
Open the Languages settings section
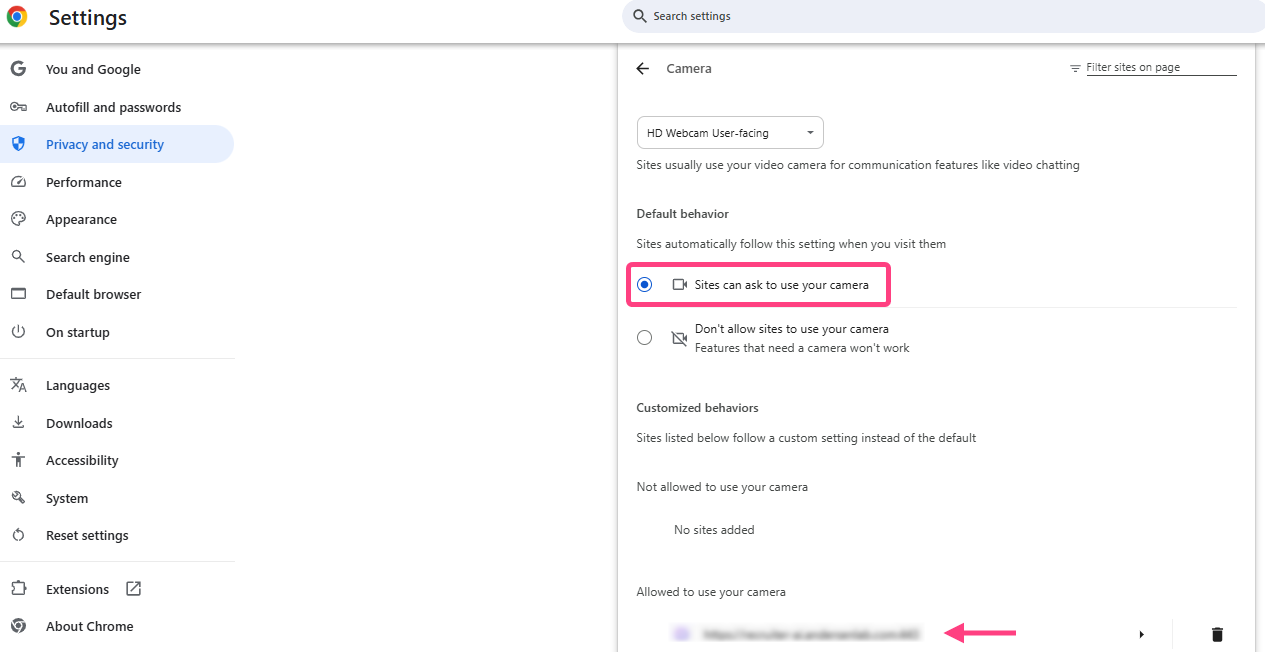[x=78, y=386]
